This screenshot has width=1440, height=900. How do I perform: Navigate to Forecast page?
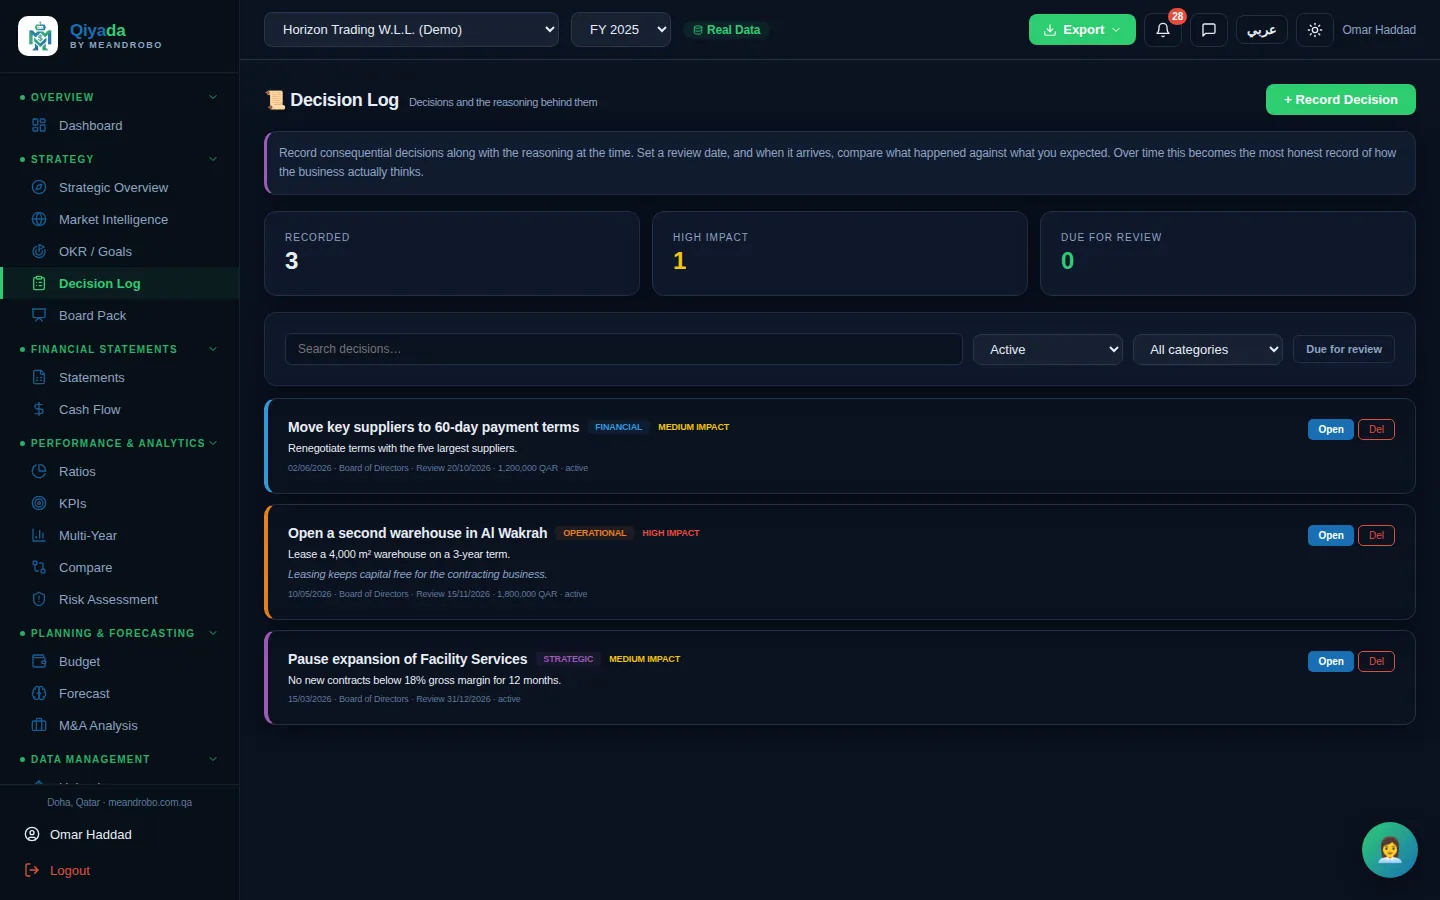pos(119,693)
